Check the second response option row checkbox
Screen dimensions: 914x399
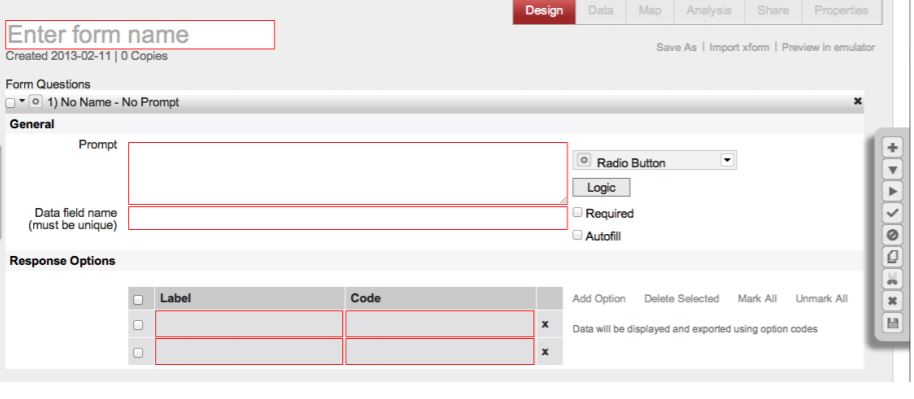tap(138, 352)
